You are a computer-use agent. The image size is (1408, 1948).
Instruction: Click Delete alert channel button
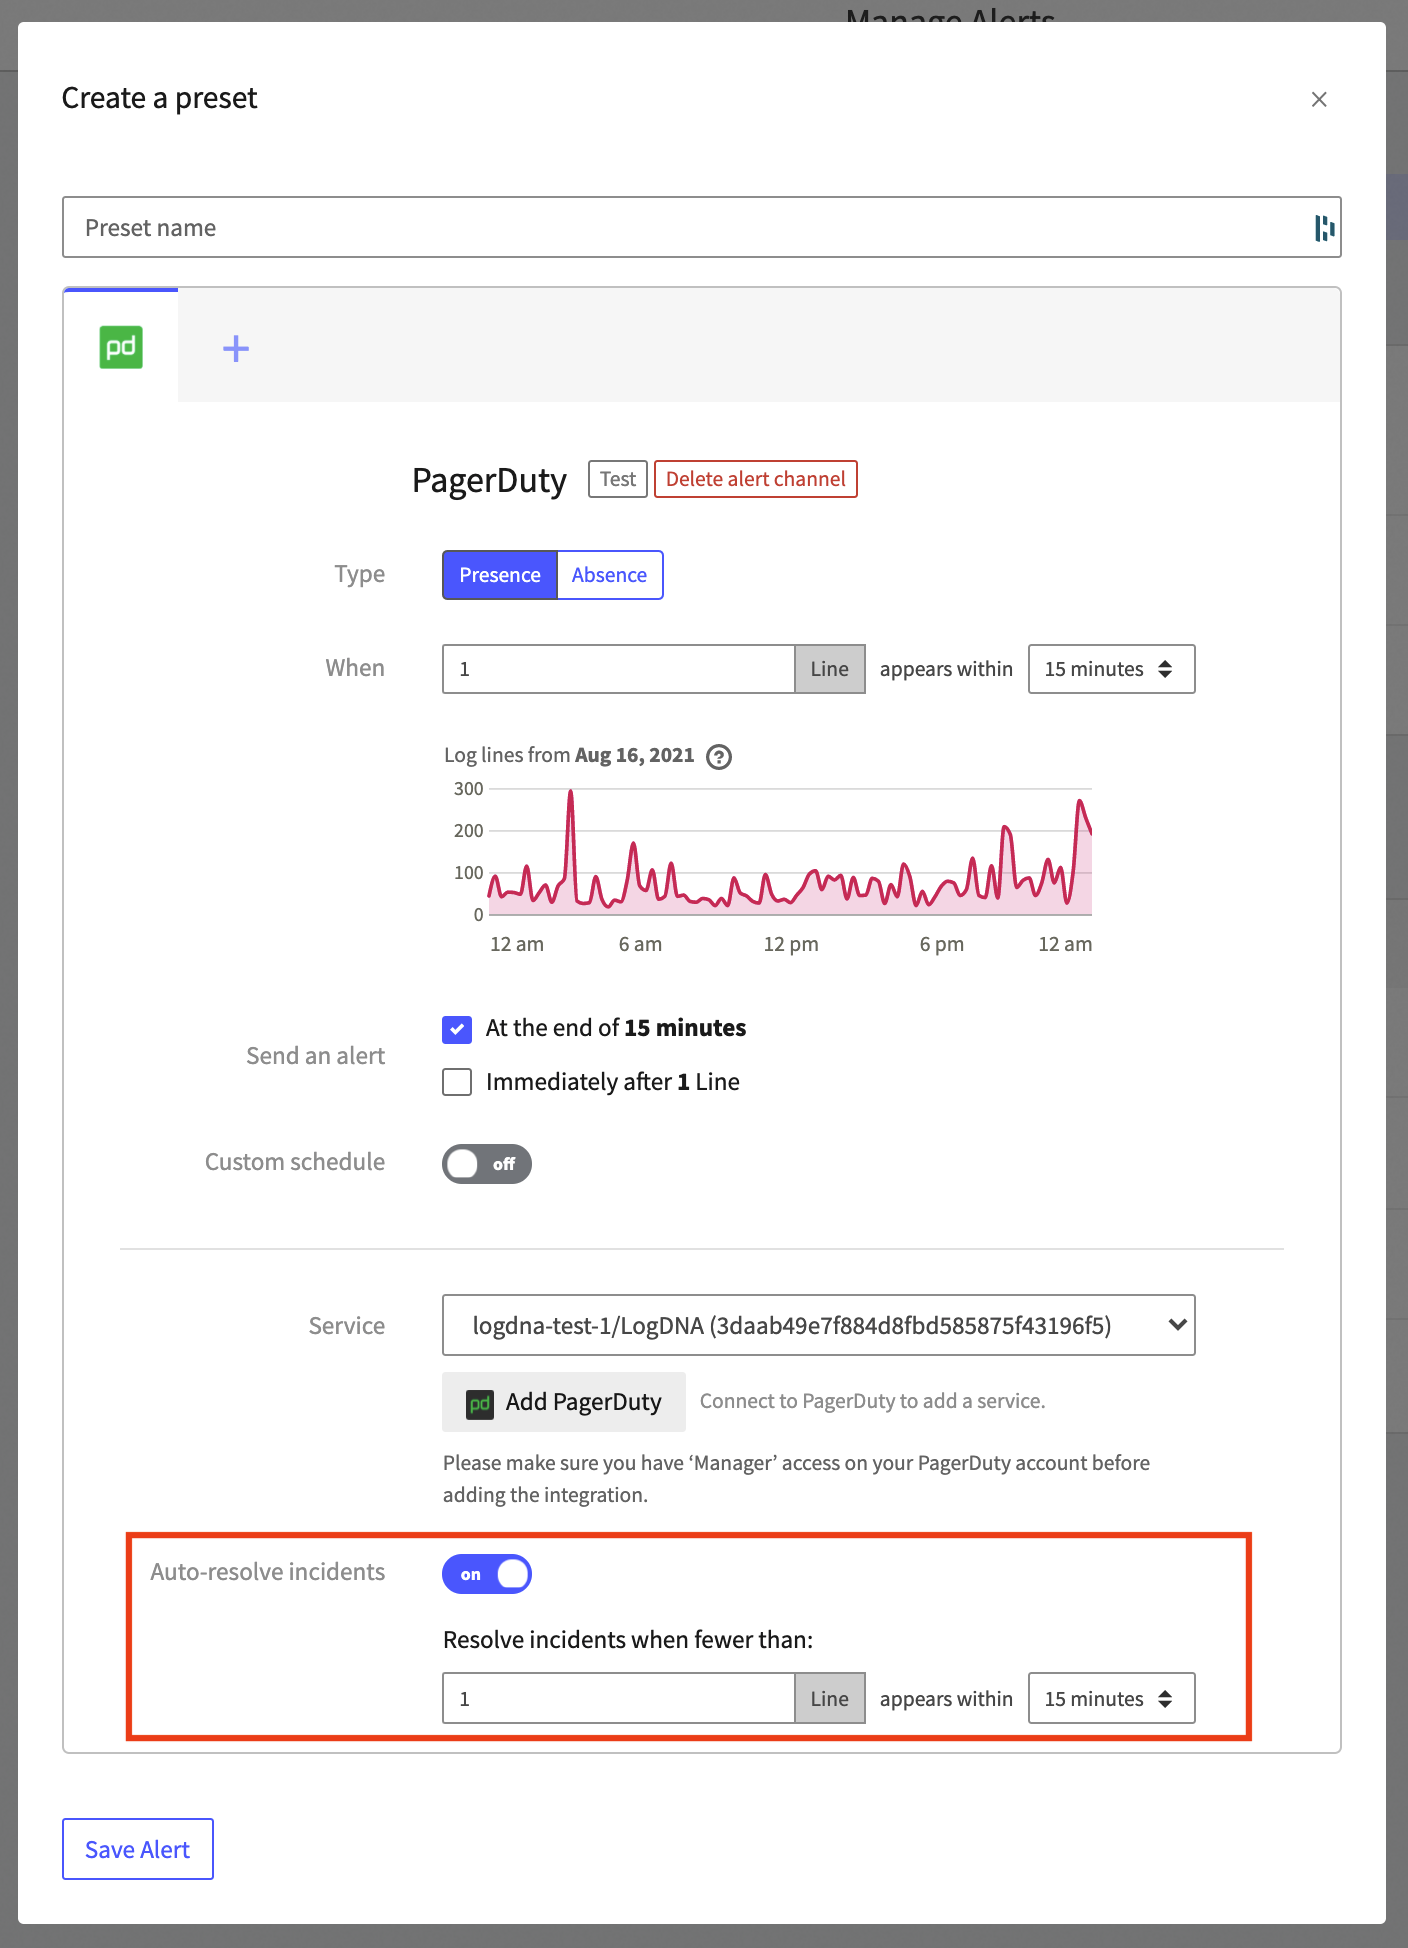point(755,479)
